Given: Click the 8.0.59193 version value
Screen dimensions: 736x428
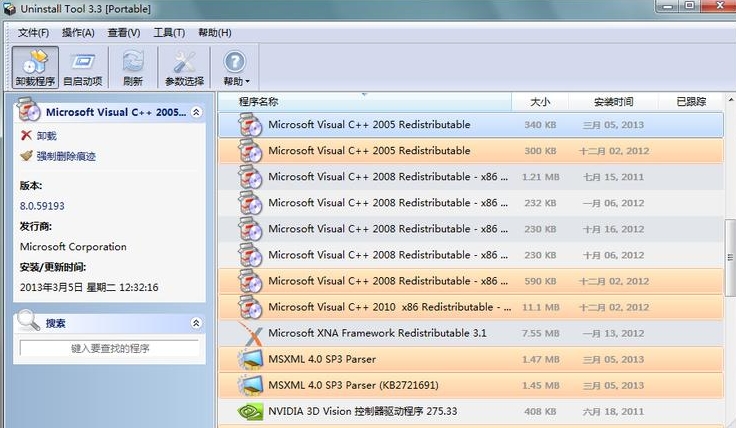Looking at the screenshot, I should click(x=42, y=206).
